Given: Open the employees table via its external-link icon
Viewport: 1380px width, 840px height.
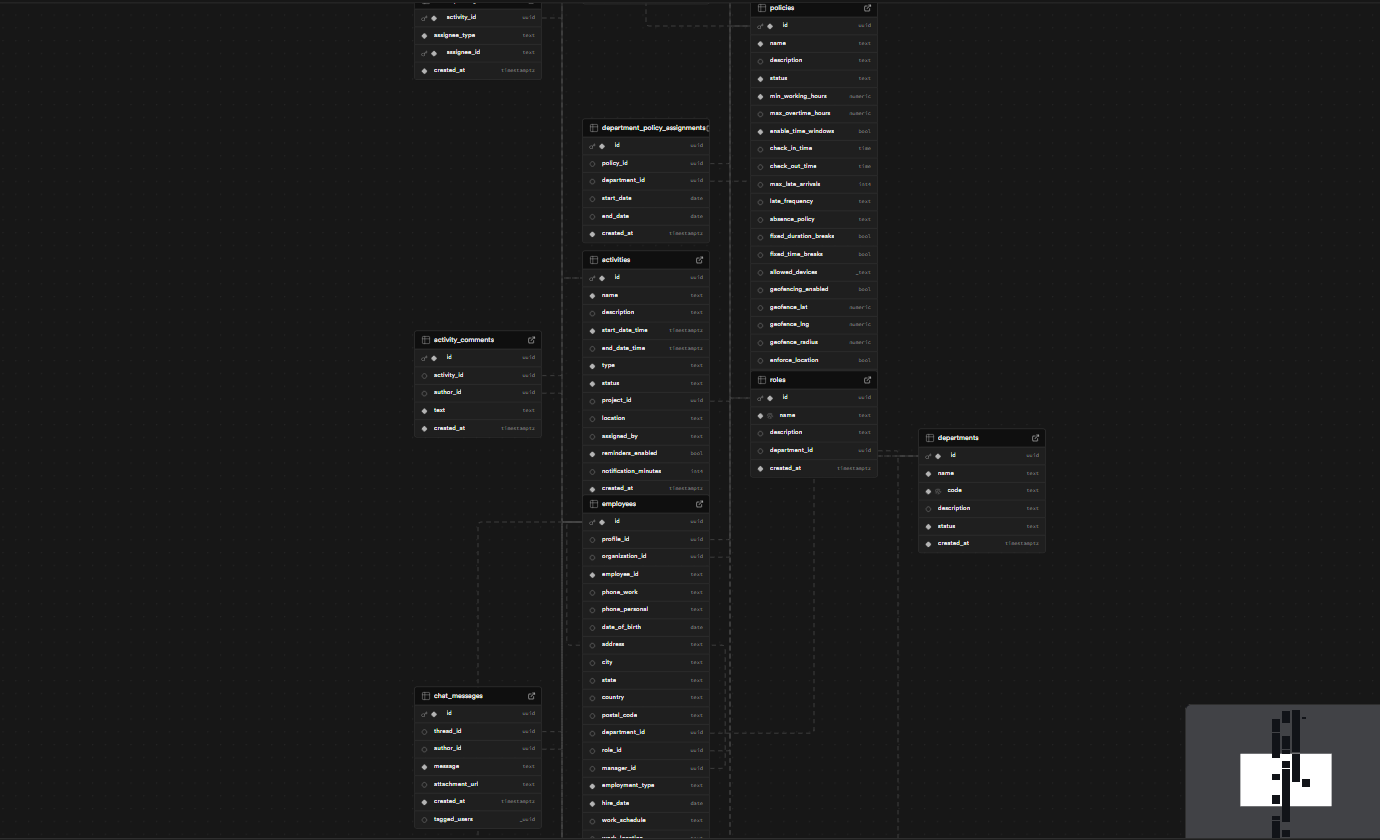Looking at the screenshot, I should click(x=699, y=504).
